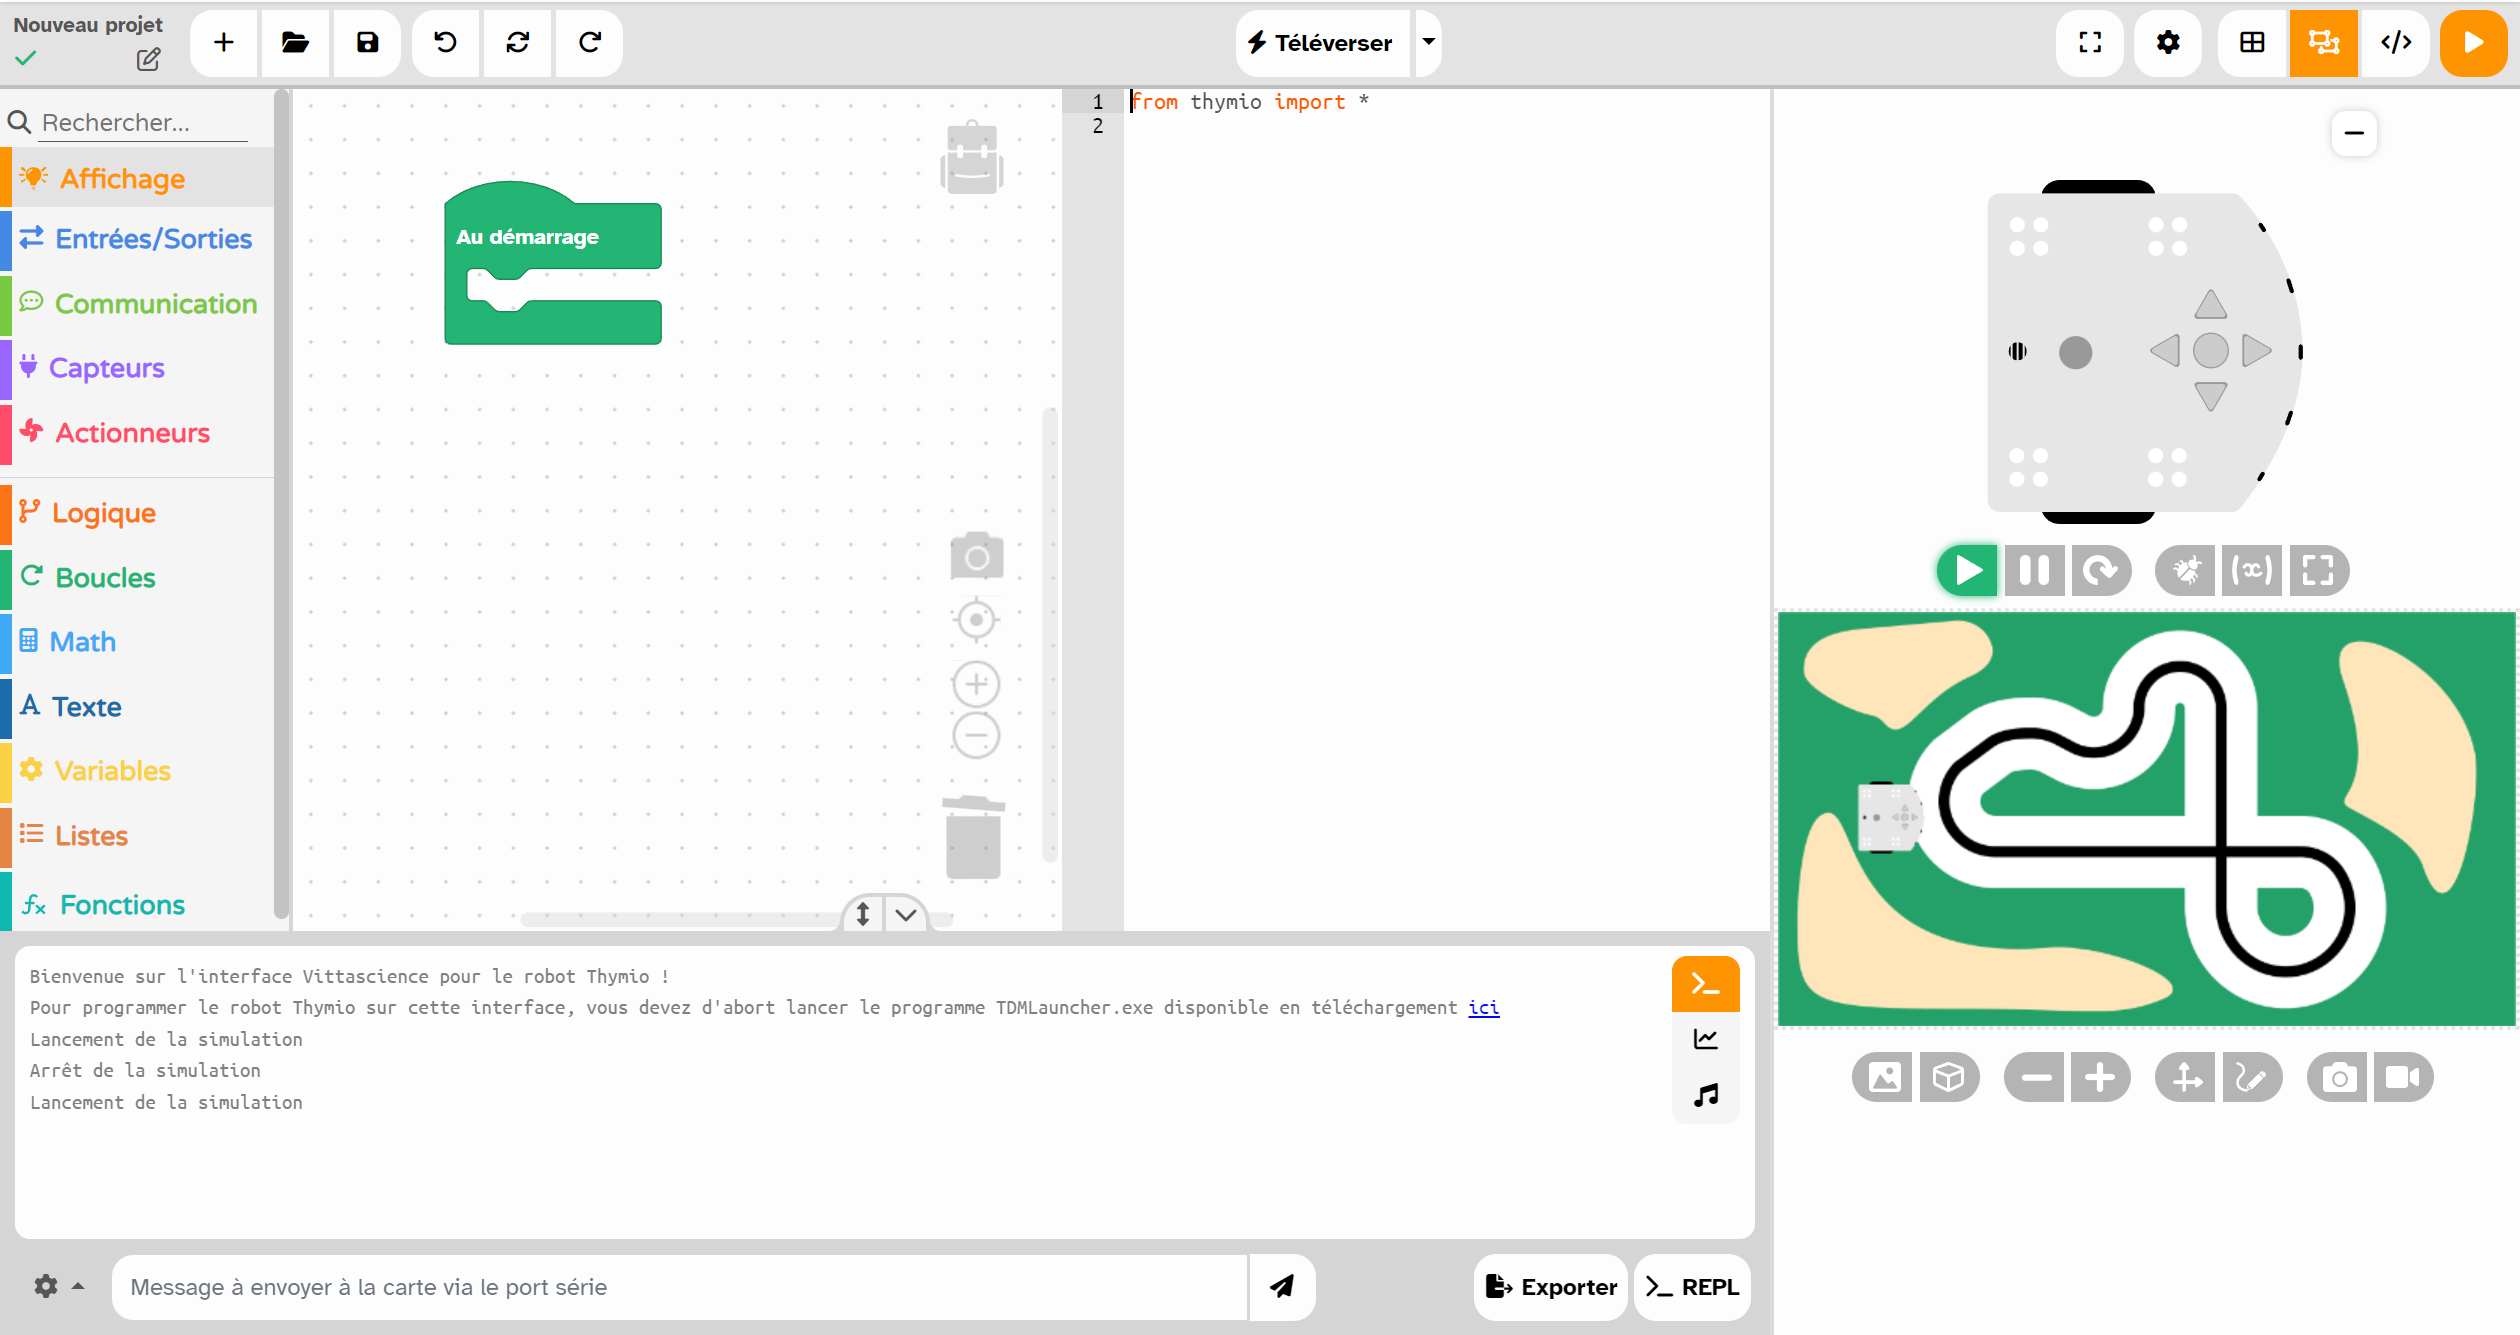Open the REPL button
The width and height of the screenshot is (2520, 1335).
(1692, 1287)
